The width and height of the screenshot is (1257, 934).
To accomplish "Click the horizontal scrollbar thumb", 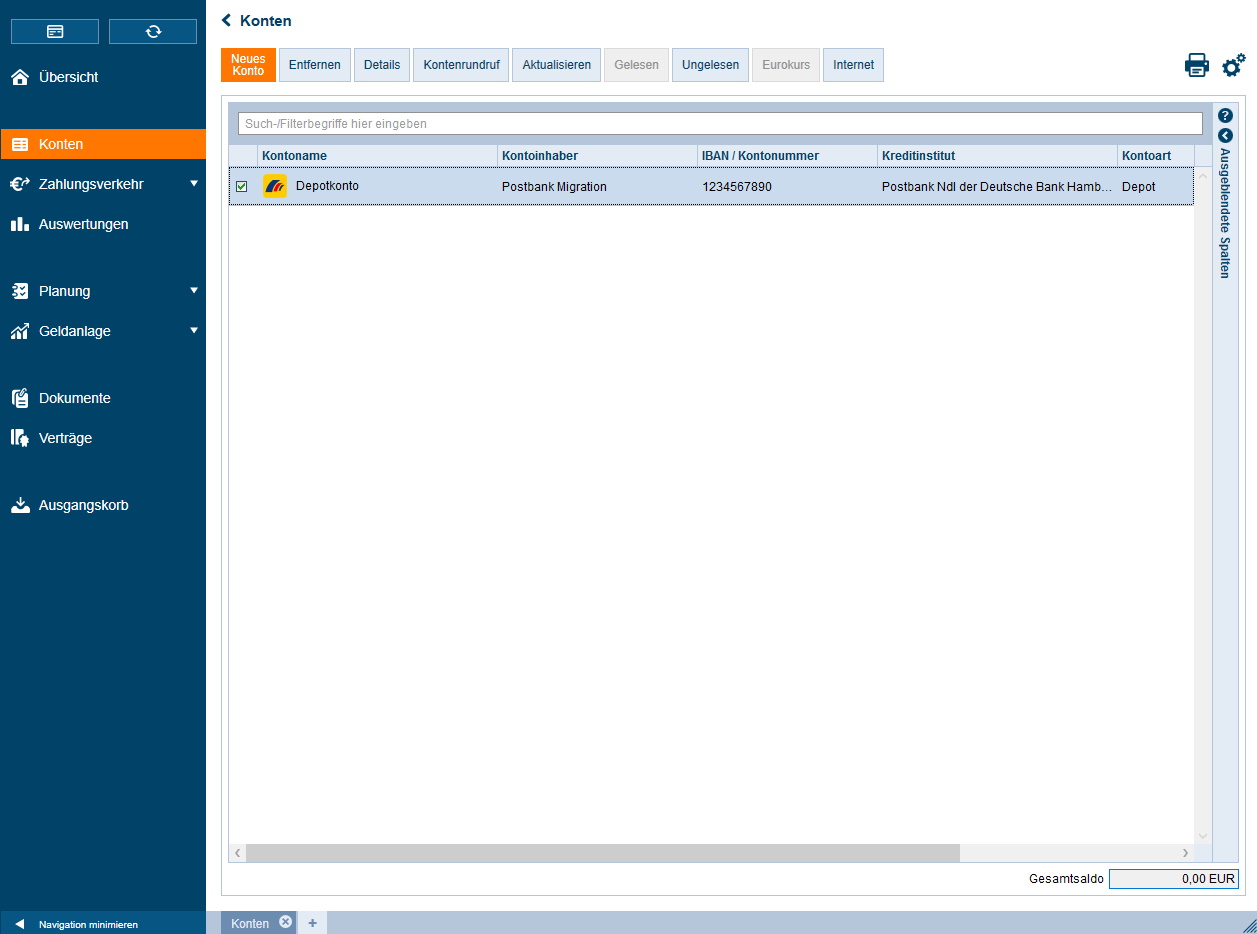I will coord(603,853).
